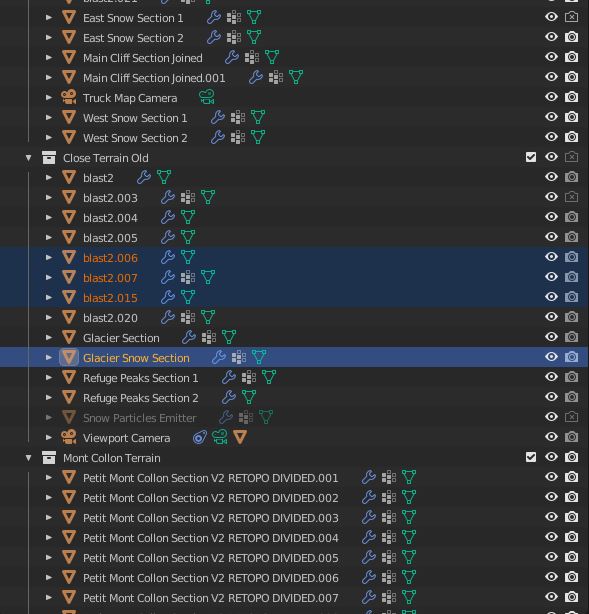589x614 pixels.
Task: Click the particle system icon on Main Cliff Section Joined
Action: 252,58
